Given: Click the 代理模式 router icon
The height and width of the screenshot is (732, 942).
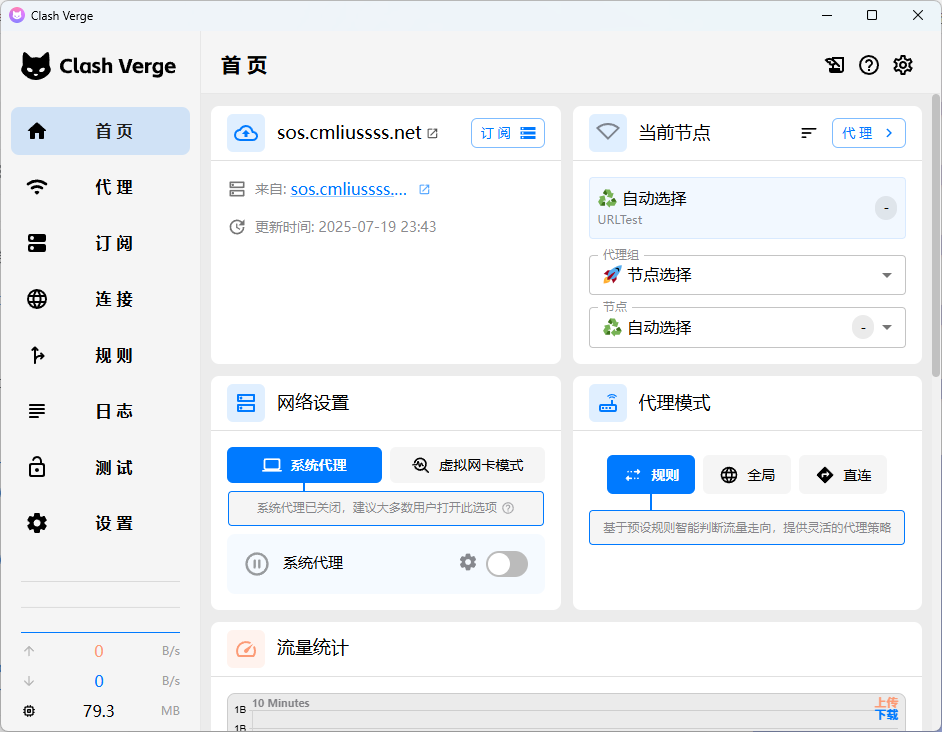Looking at the screenshot, I should [608, 403].
